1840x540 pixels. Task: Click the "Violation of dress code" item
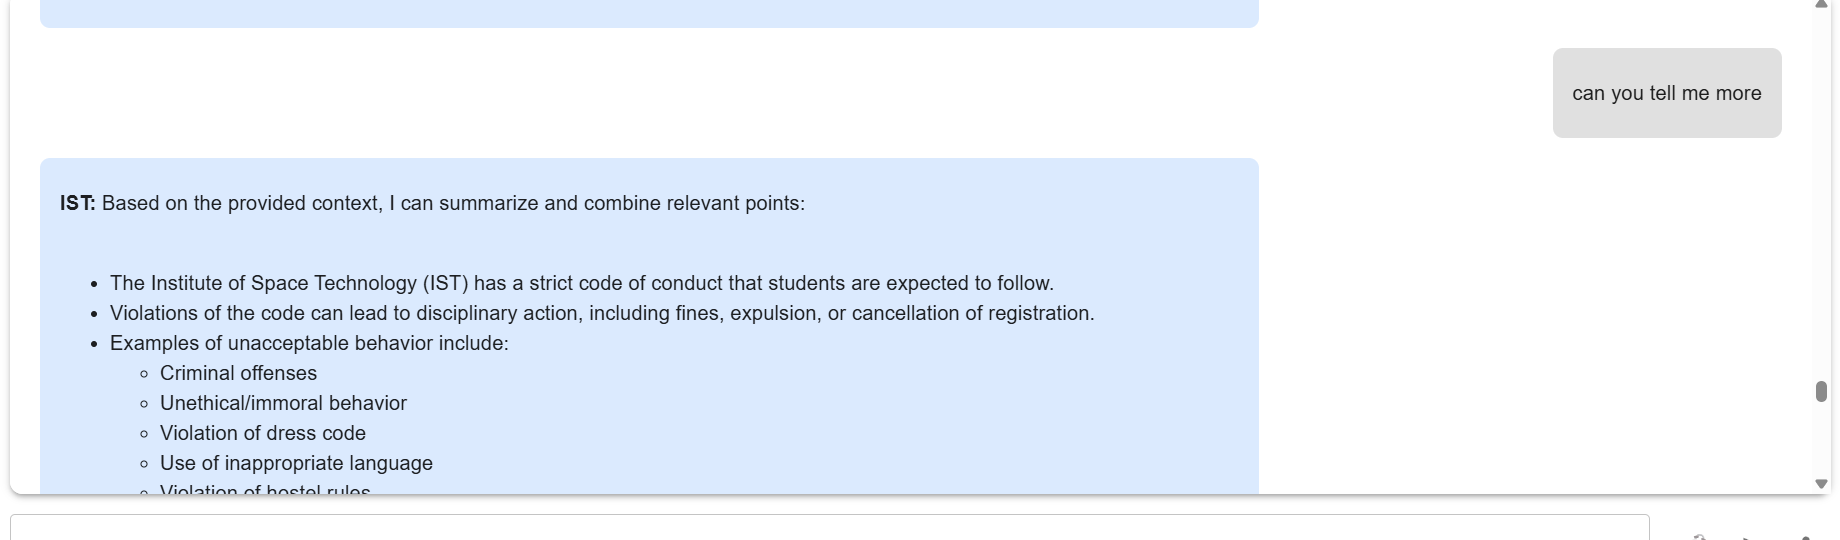click(262, 433)
